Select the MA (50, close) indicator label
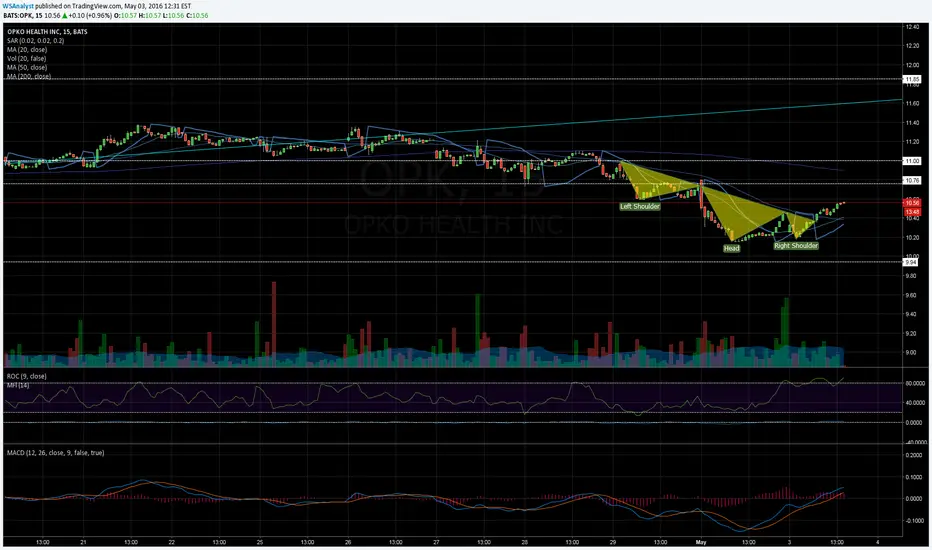Viewport: 932px width, 550px height. 27,67
